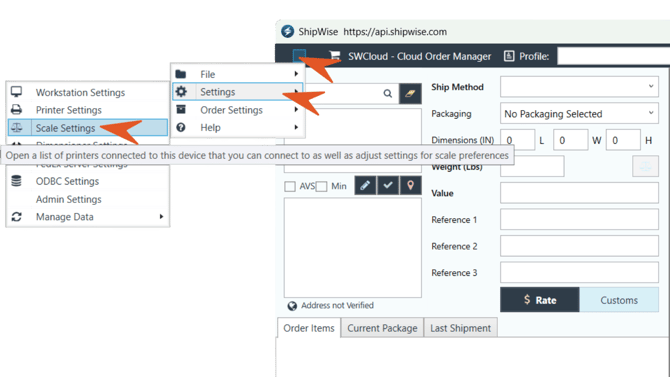Viewport: 670px width, 377px height.
Task: Click the Customs button
Action: (619, 300)
